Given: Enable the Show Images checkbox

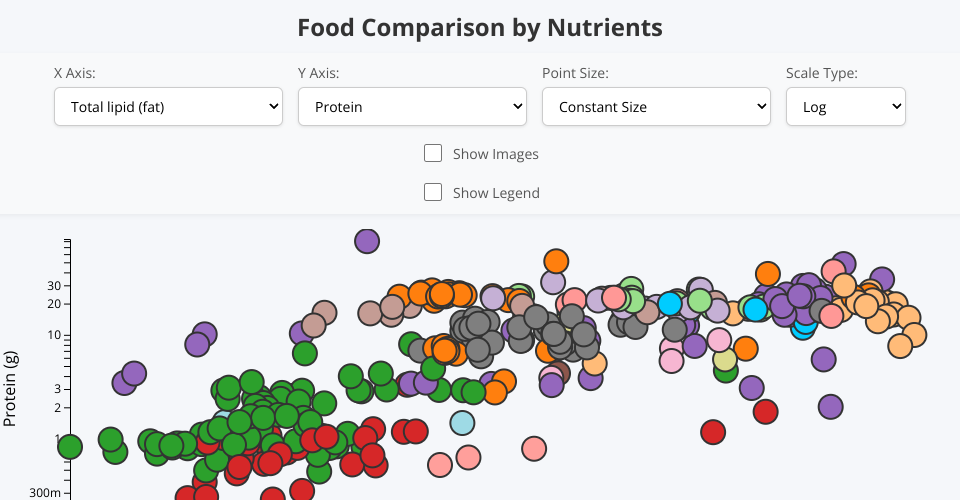Looking at the screenshot, I should (433, 153).
